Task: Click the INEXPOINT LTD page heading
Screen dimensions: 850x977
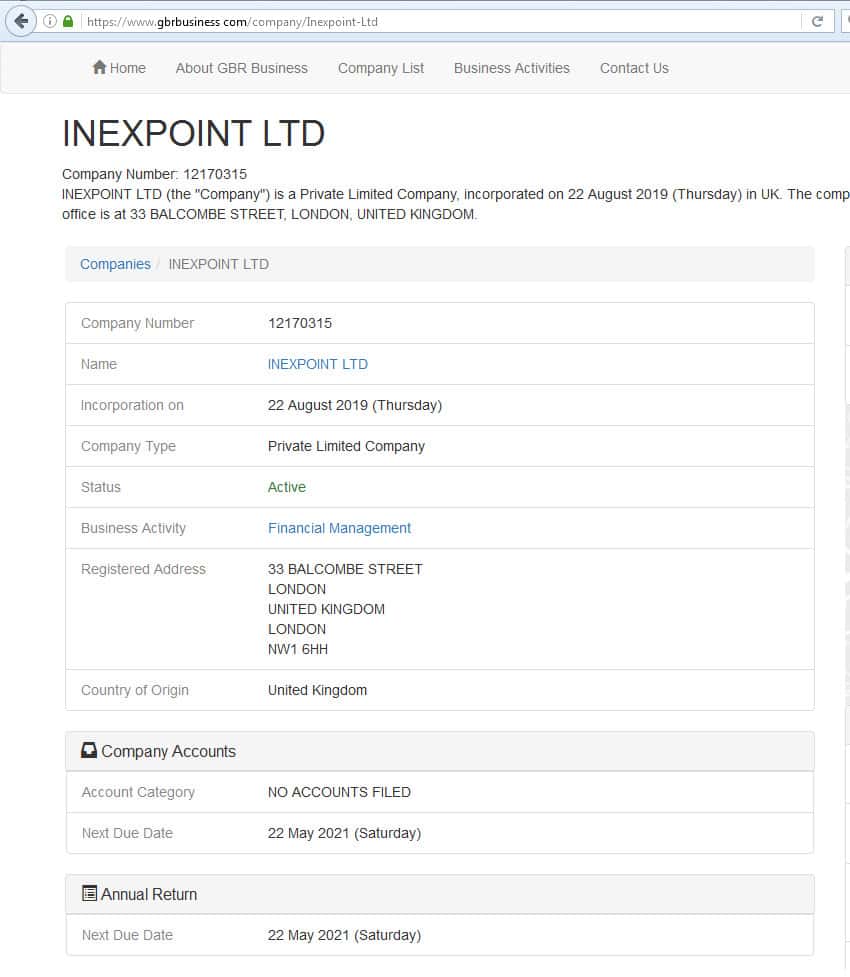Action: point(193,134)
